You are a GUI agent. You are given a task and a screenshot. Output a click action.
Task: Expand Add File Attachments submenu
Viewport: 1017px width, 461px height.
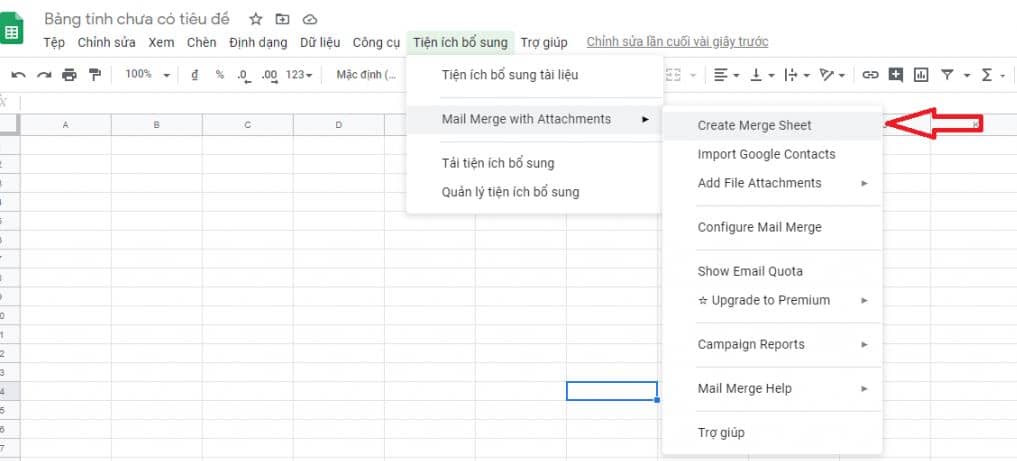pyautogui.click(x=772, y=183)
